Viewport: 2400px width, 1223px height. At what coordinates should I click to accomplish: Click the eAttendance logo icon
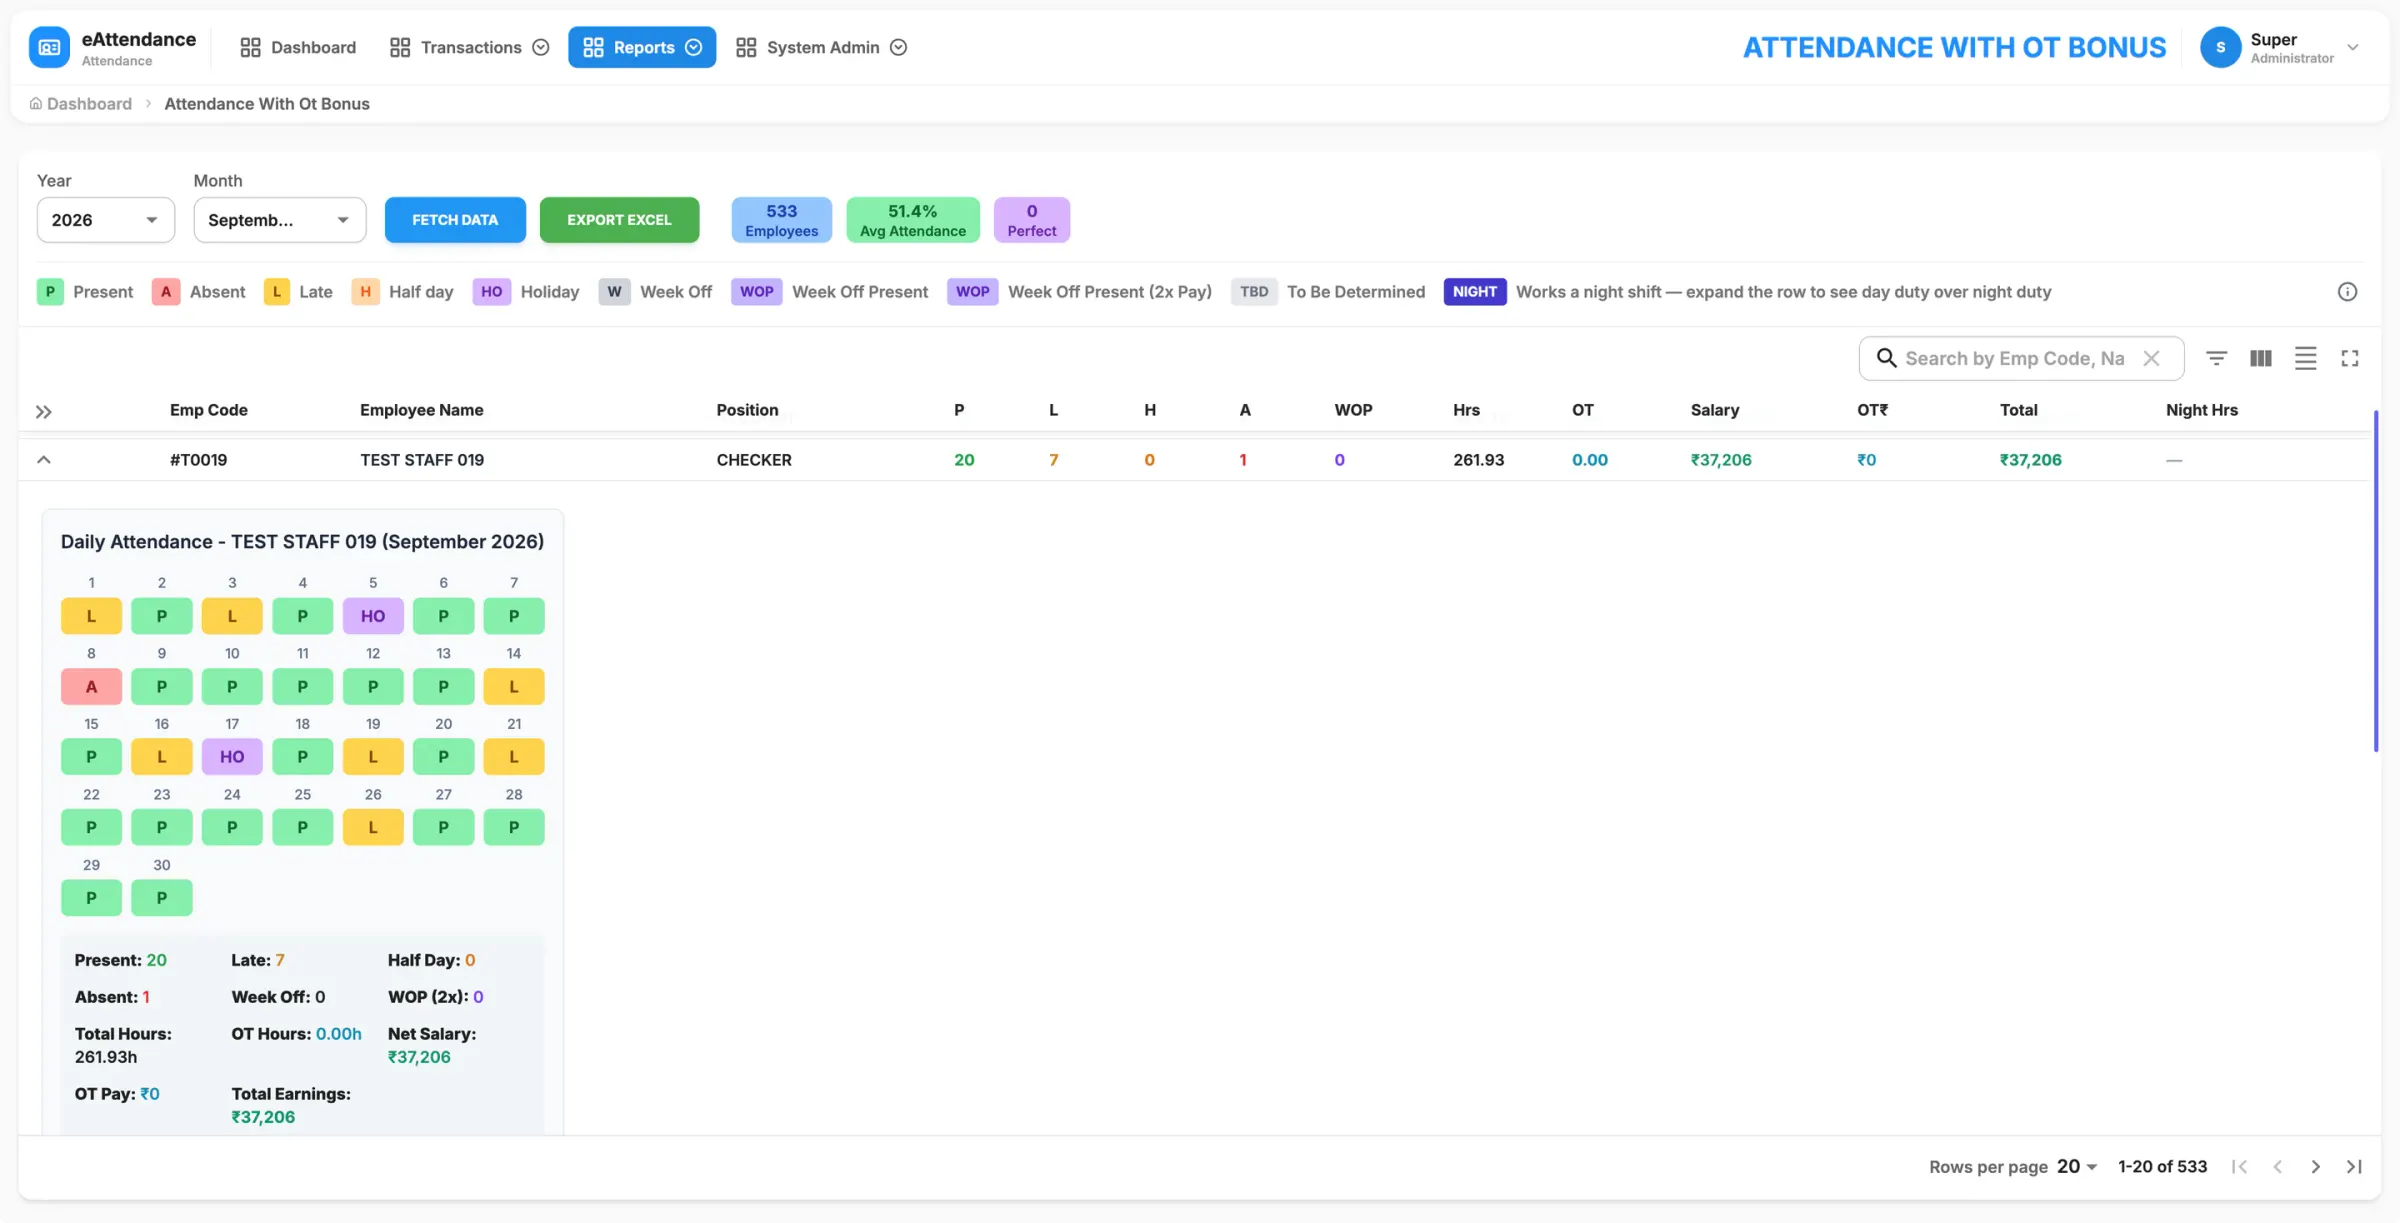(49, 47)
